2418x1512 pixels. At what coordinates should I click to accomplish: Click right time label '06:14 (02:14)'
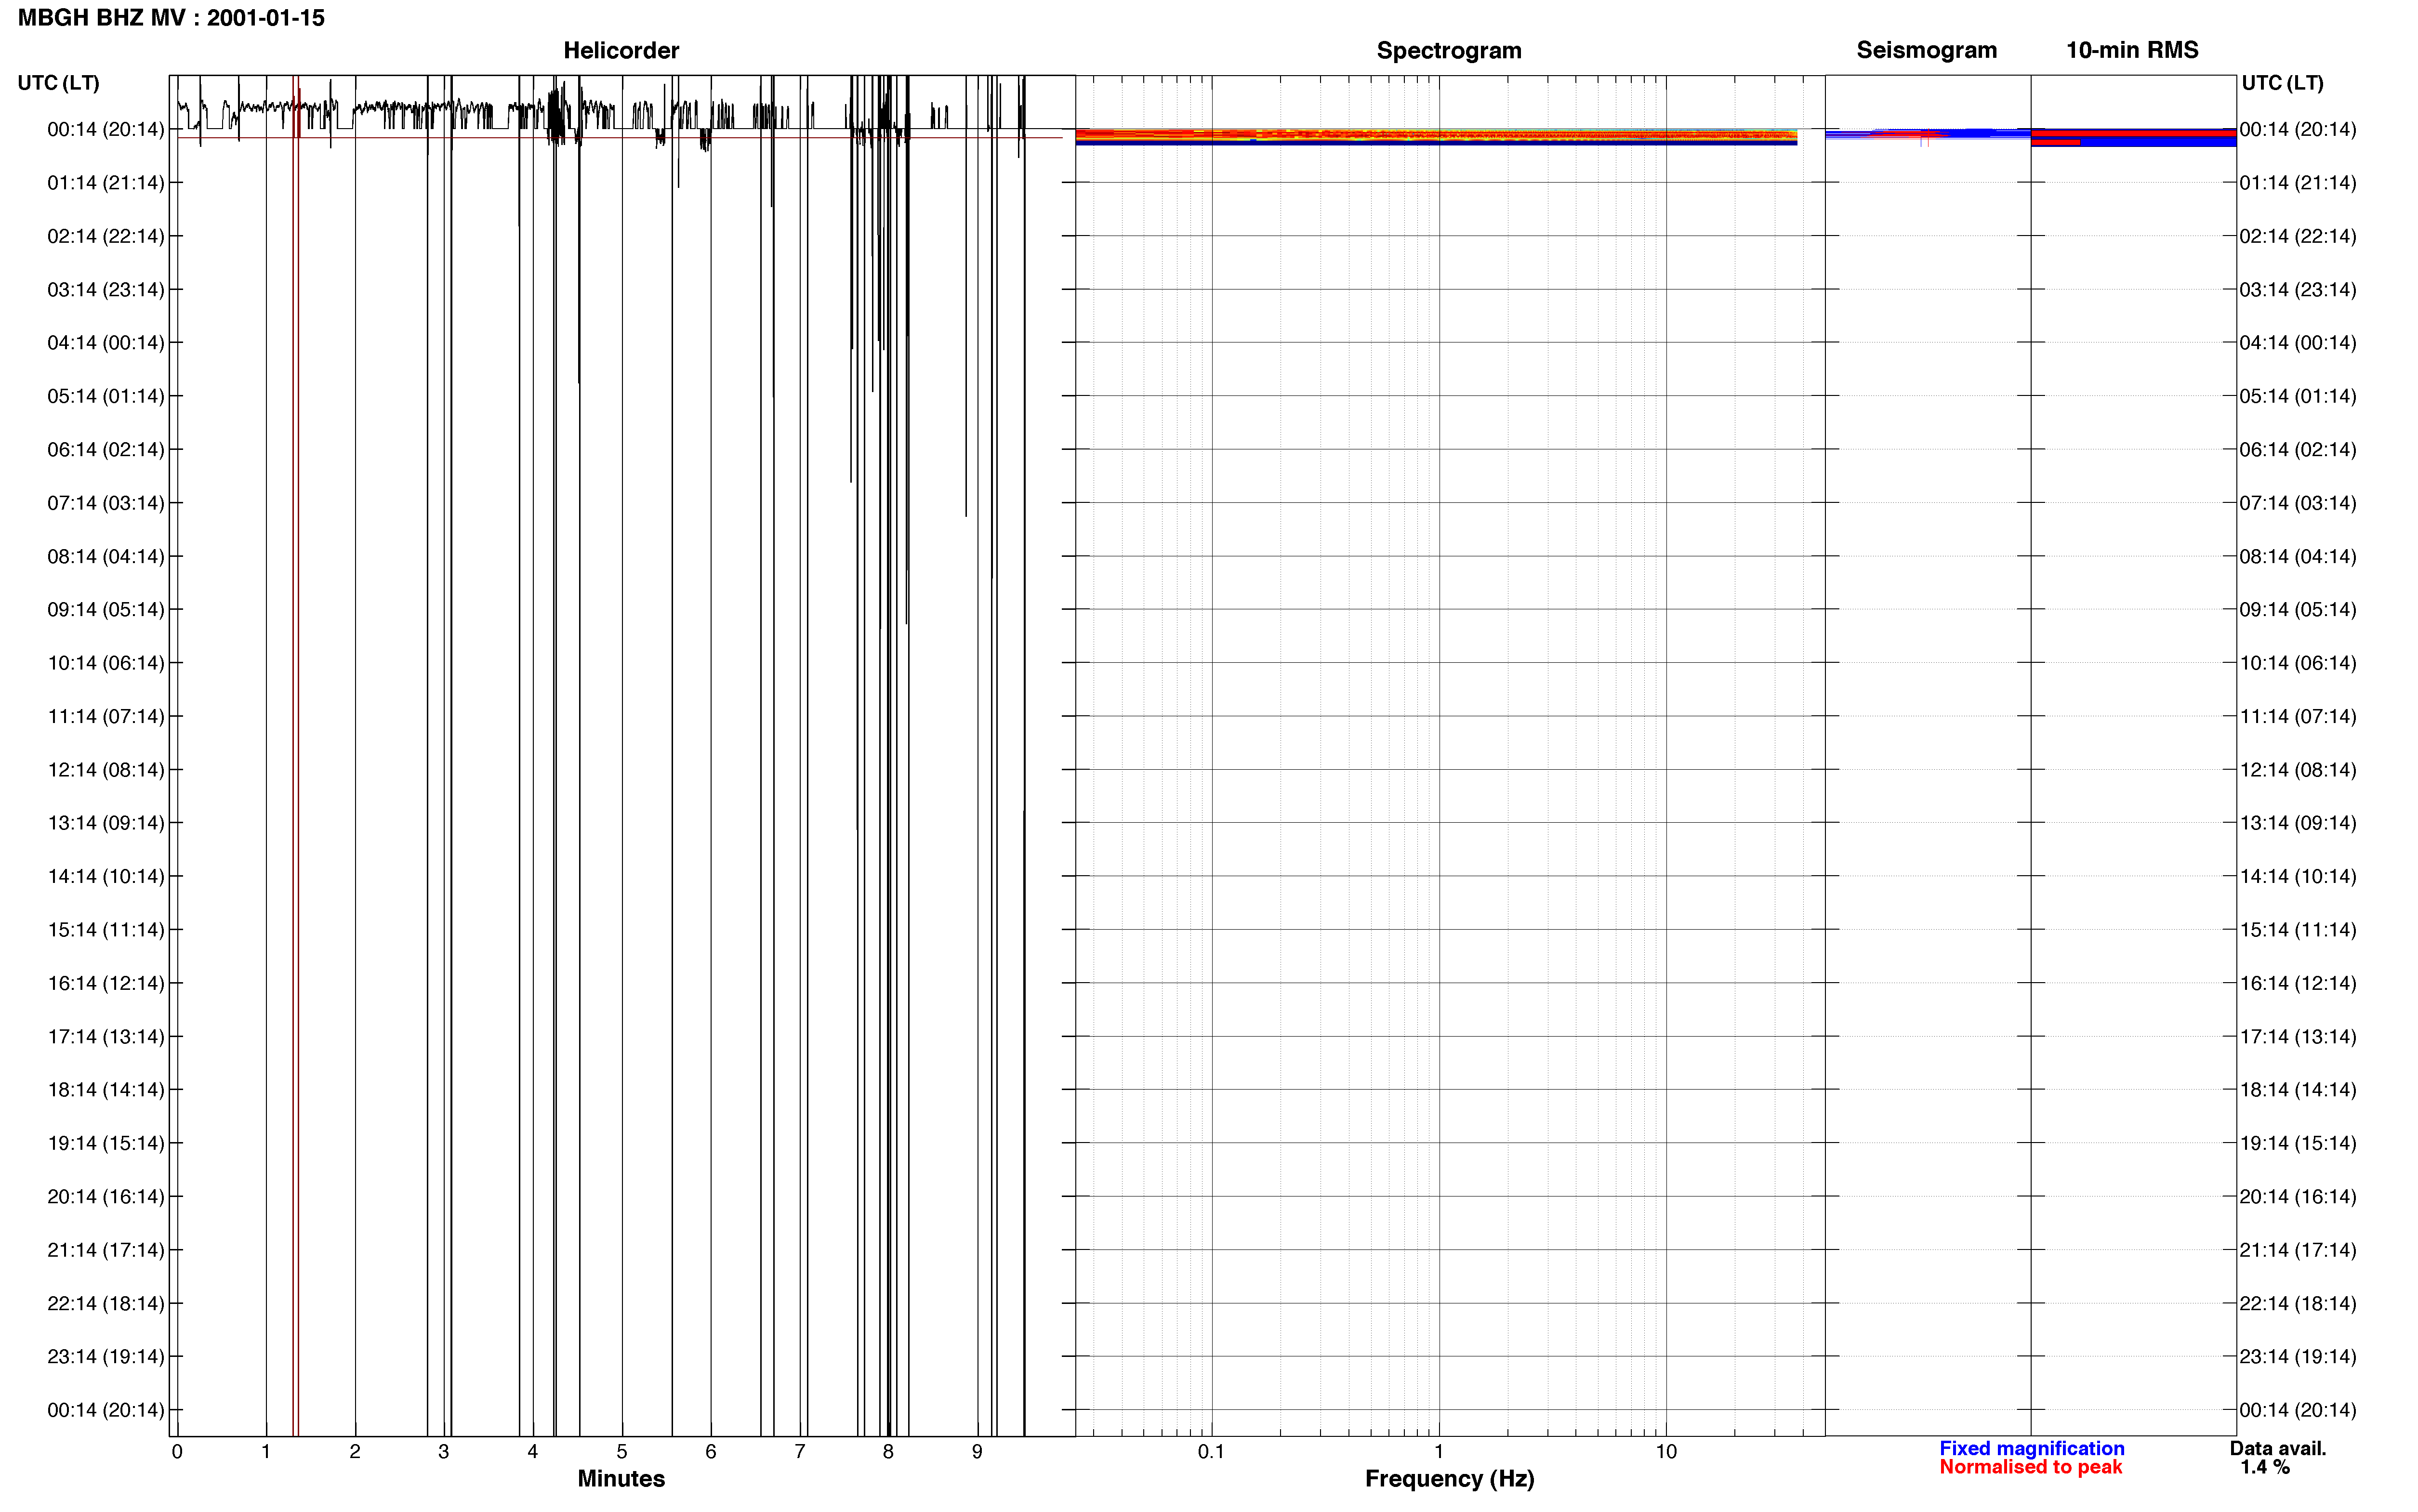coord(2298,450)
